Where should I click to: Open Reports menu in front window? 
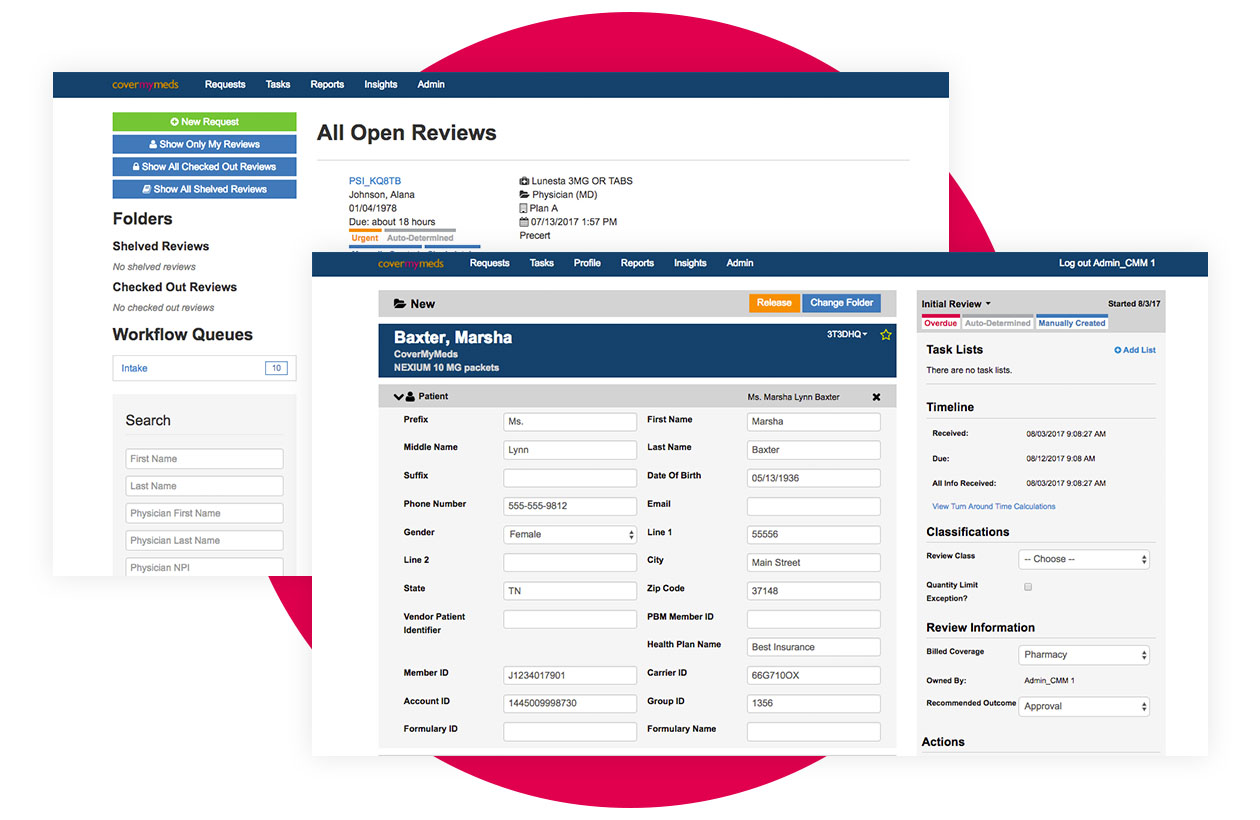point(637,264)
